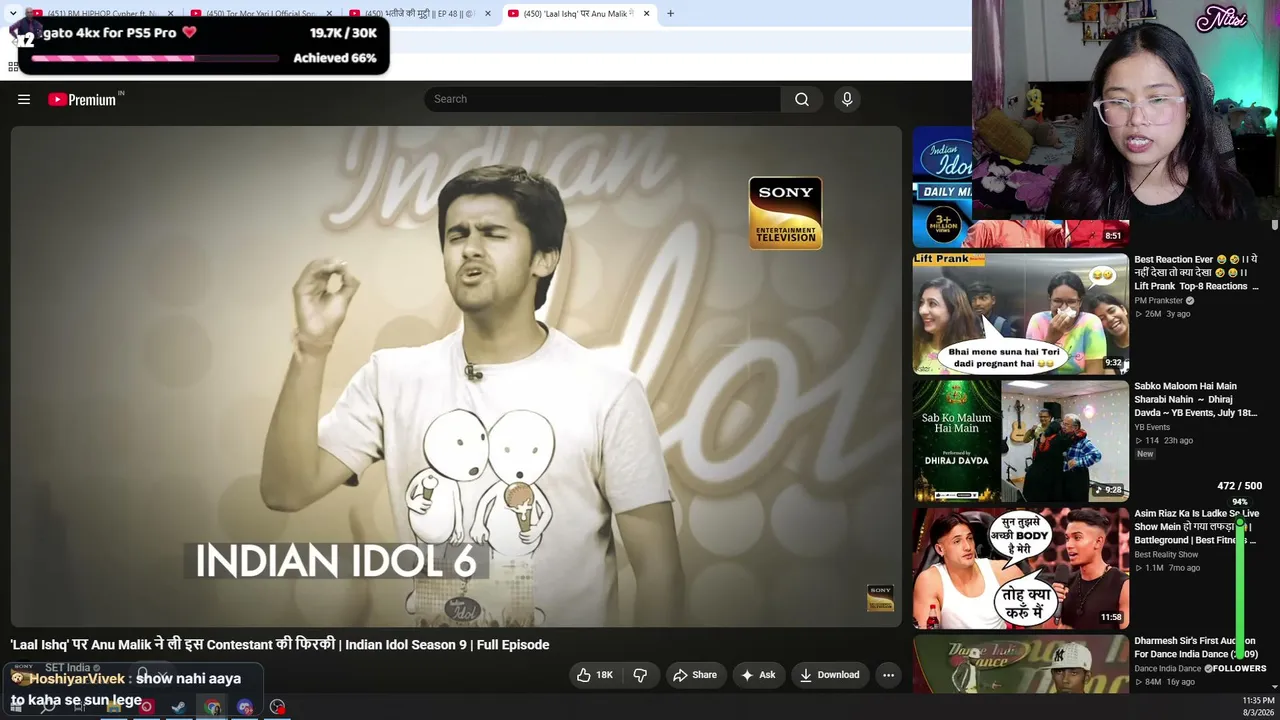Open 'Asim Riaz Ka Is Ladke Se' title
1280x720 pixels.
coord(1196,527)
